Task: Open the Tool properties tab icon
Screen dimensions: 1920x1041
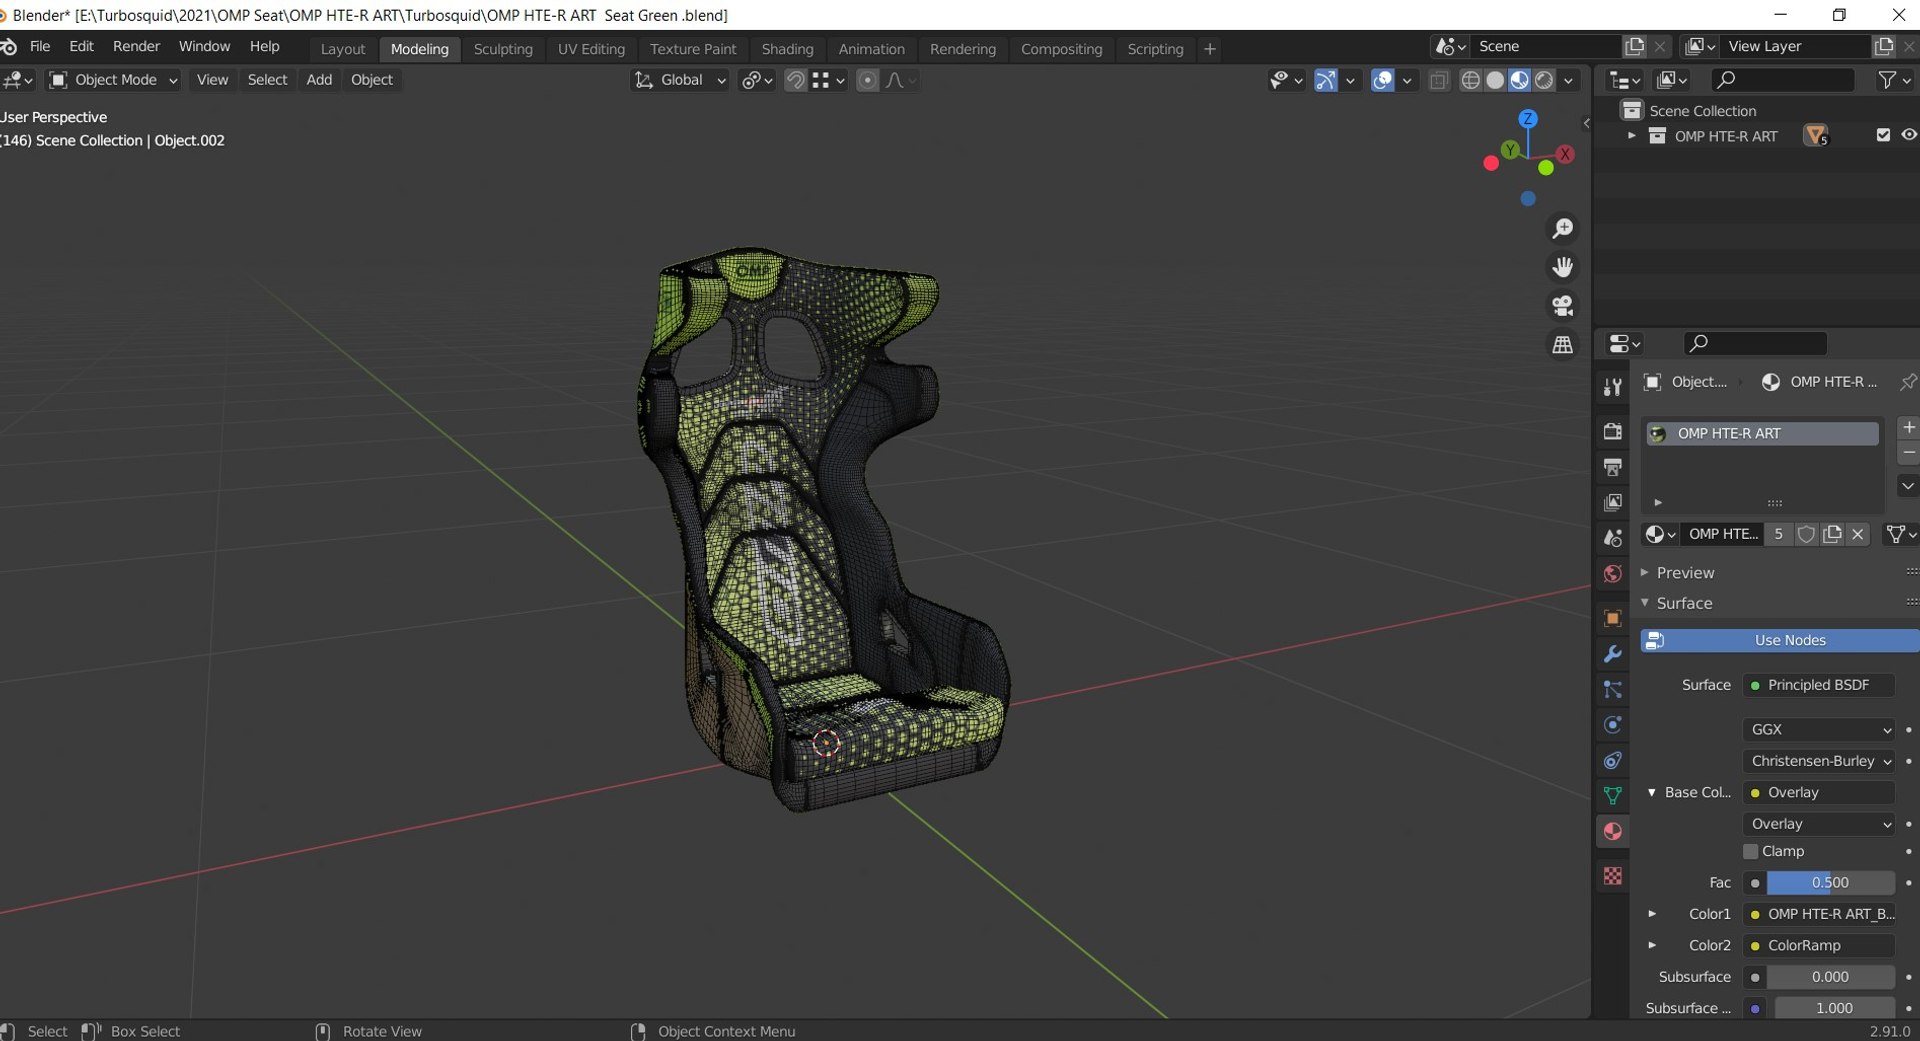Action: click(1612, 387)
